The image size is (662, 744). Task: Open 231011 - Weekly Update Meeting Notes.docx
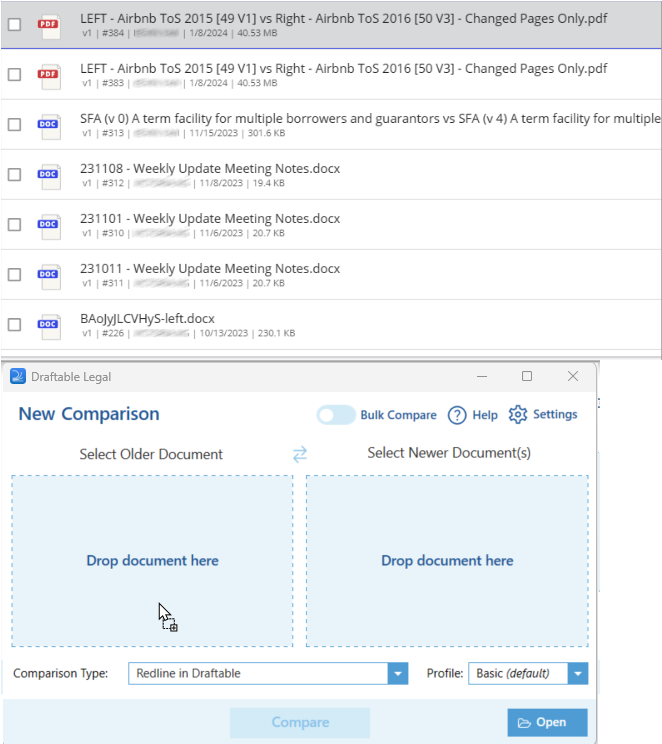[x=210, y=269]
